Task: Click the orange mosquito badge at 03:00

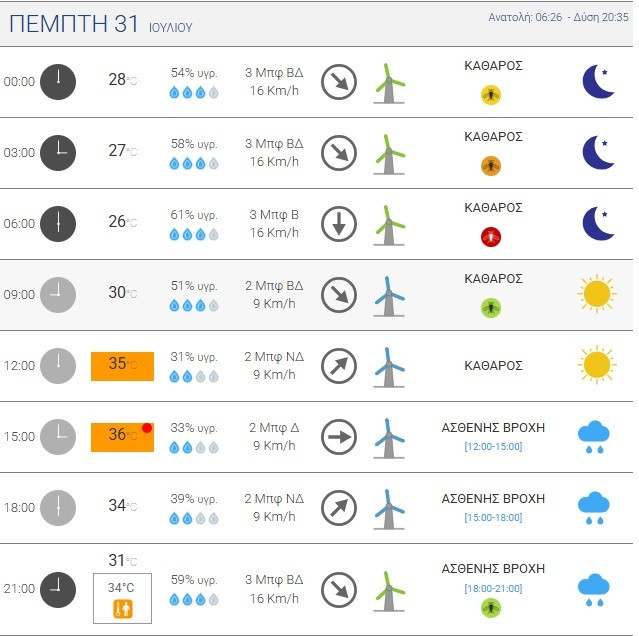Action: (491, 166)
